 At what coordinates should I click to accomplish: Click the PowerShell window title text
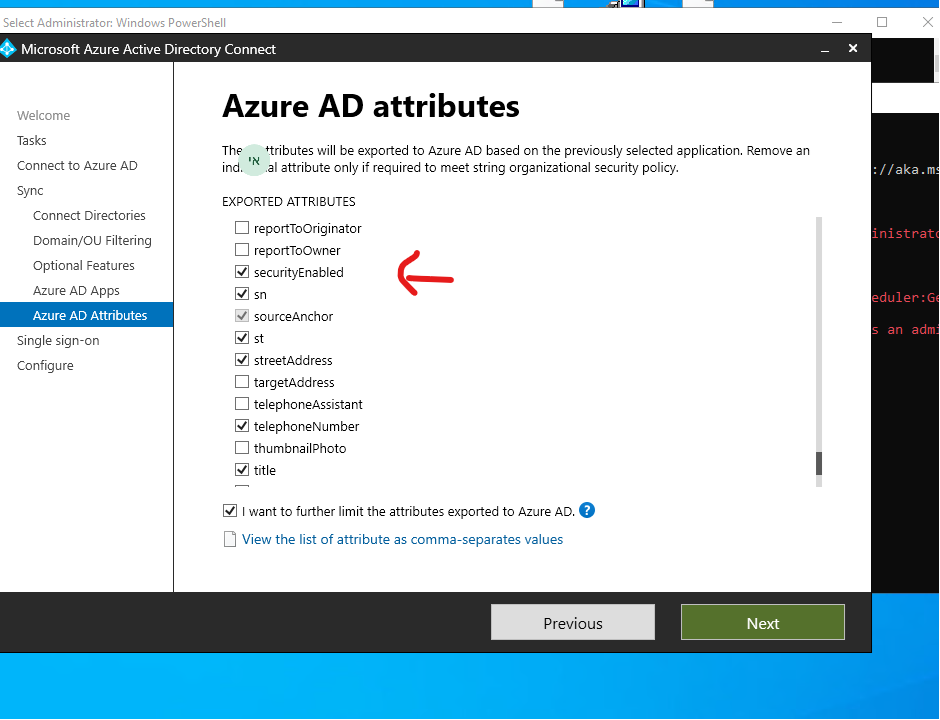115,23
